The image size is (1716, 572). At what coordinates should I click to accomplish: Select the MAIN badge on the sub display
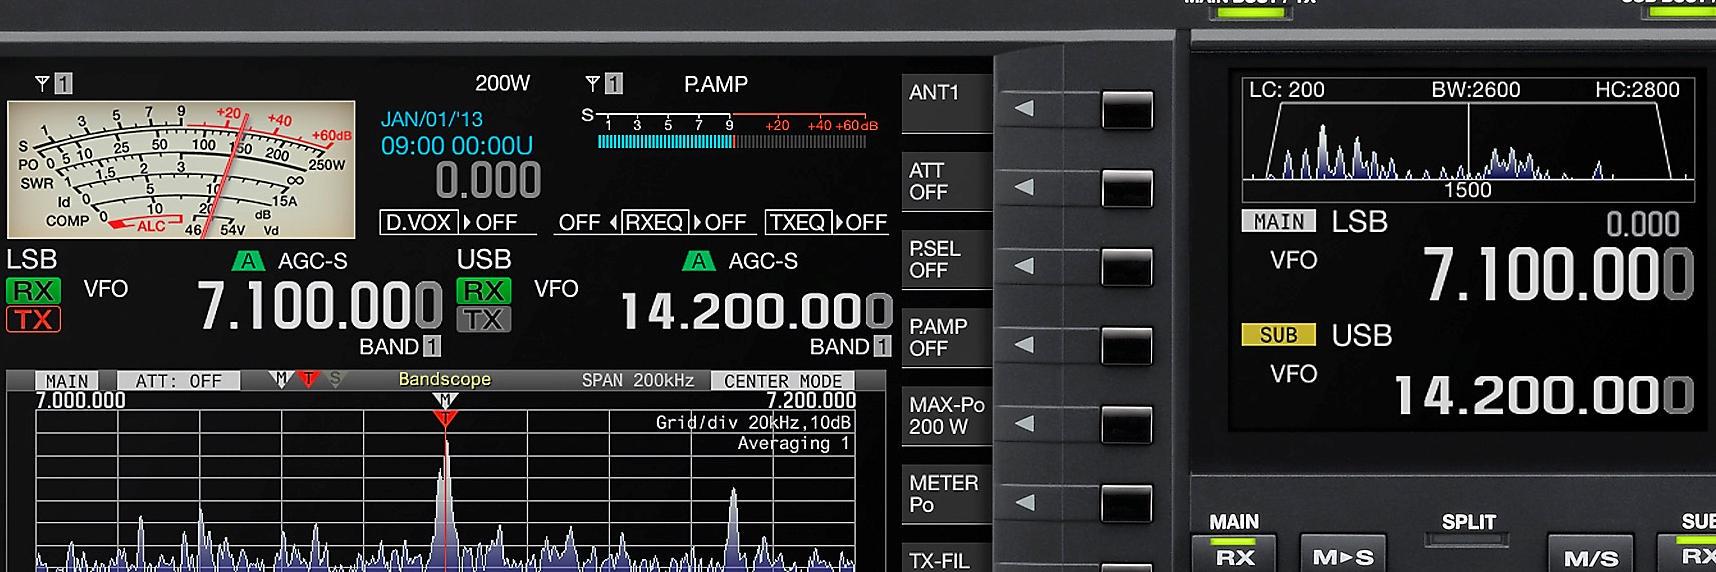[x=1279, y=221]
